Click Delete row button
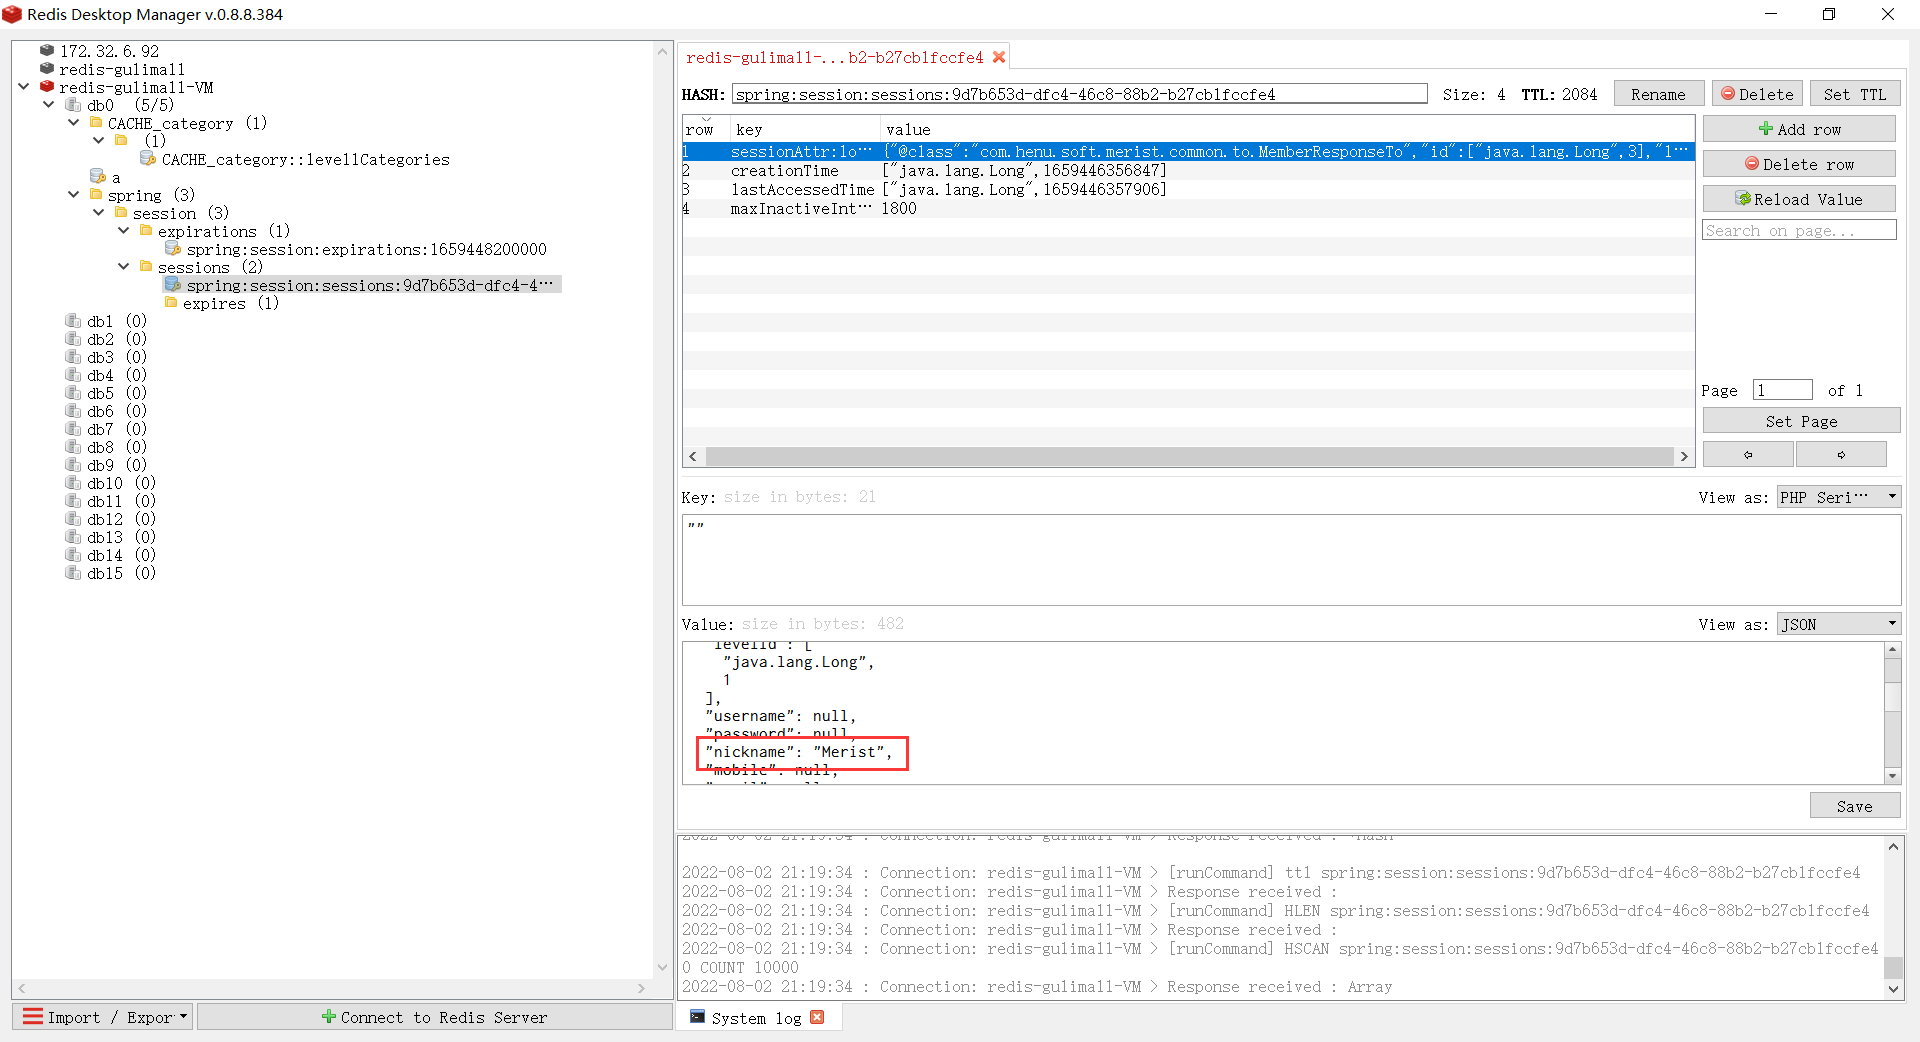 point(1799,164)
